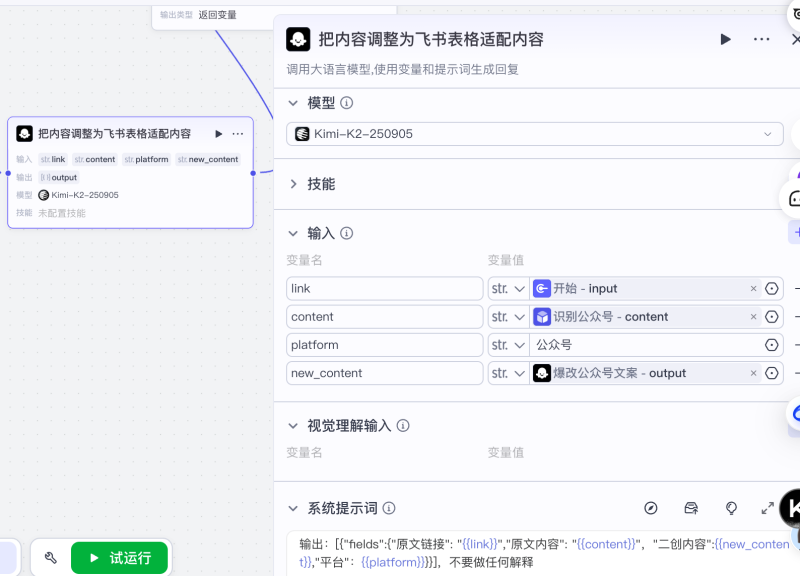Remove the 爆改公众号文案 - output variable
Screen dimensions: 800x576
[753, 372]
